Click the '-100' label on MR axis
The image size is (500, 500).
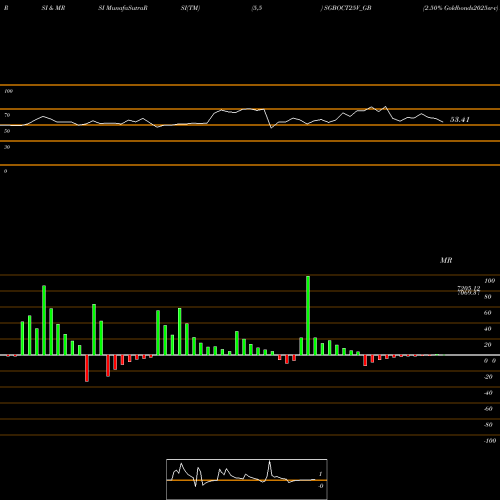coord(490,441)
